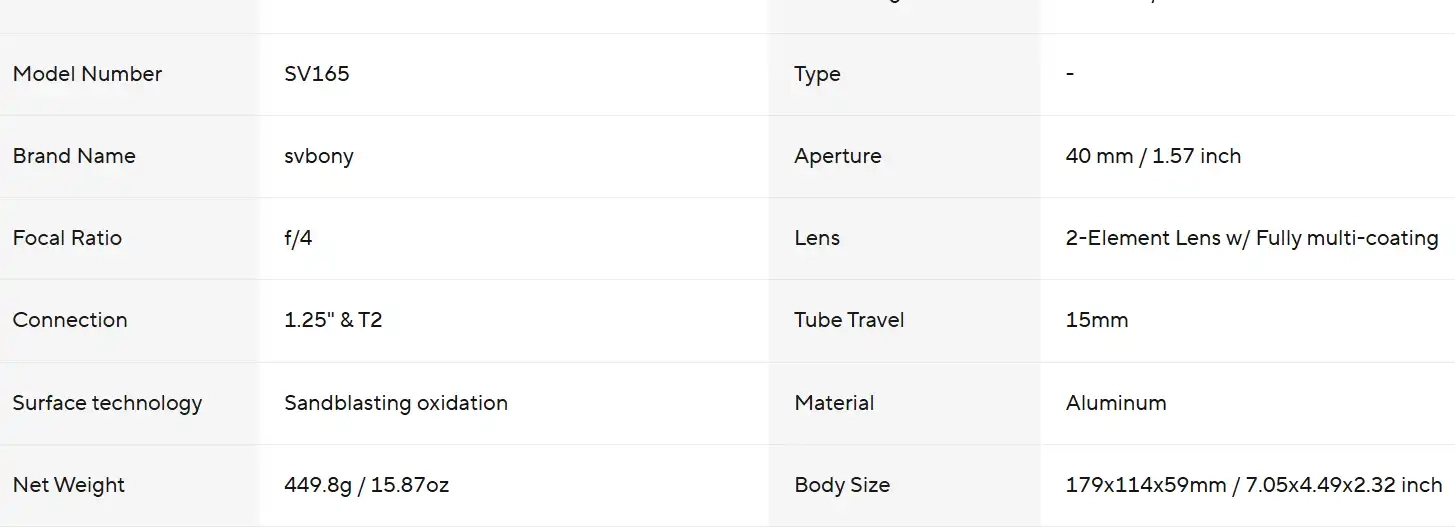Click the Tube Travel label

(849, 320)
